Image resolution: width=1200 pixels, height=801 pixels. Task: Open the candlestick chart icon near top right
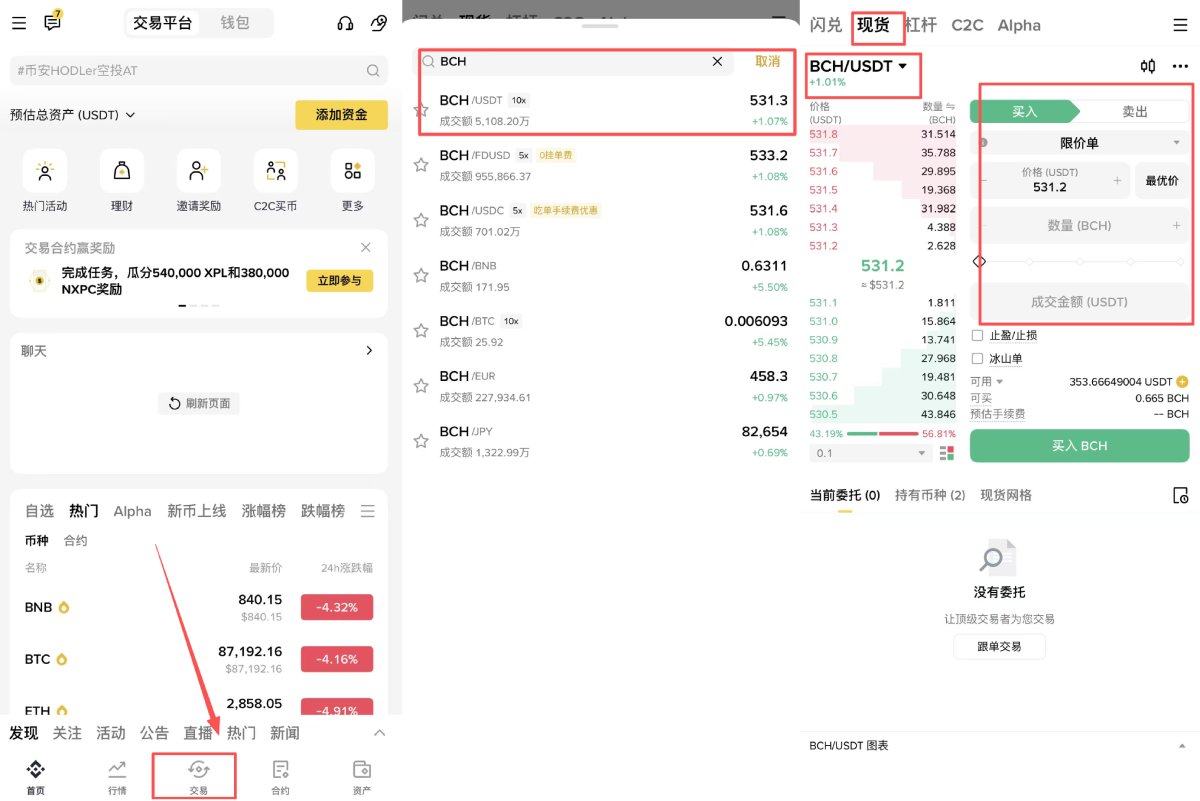click(x=1146, y=66)
